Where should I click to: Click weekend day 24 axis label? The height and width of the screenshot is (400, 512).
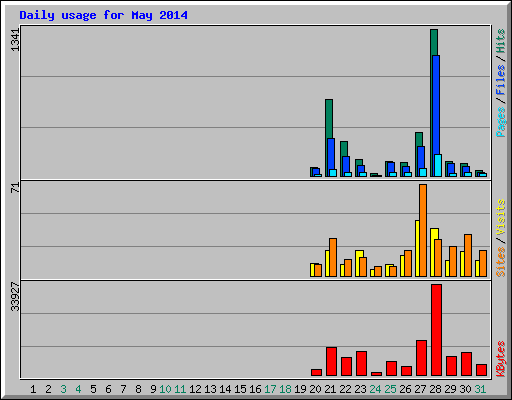[375, 389]
